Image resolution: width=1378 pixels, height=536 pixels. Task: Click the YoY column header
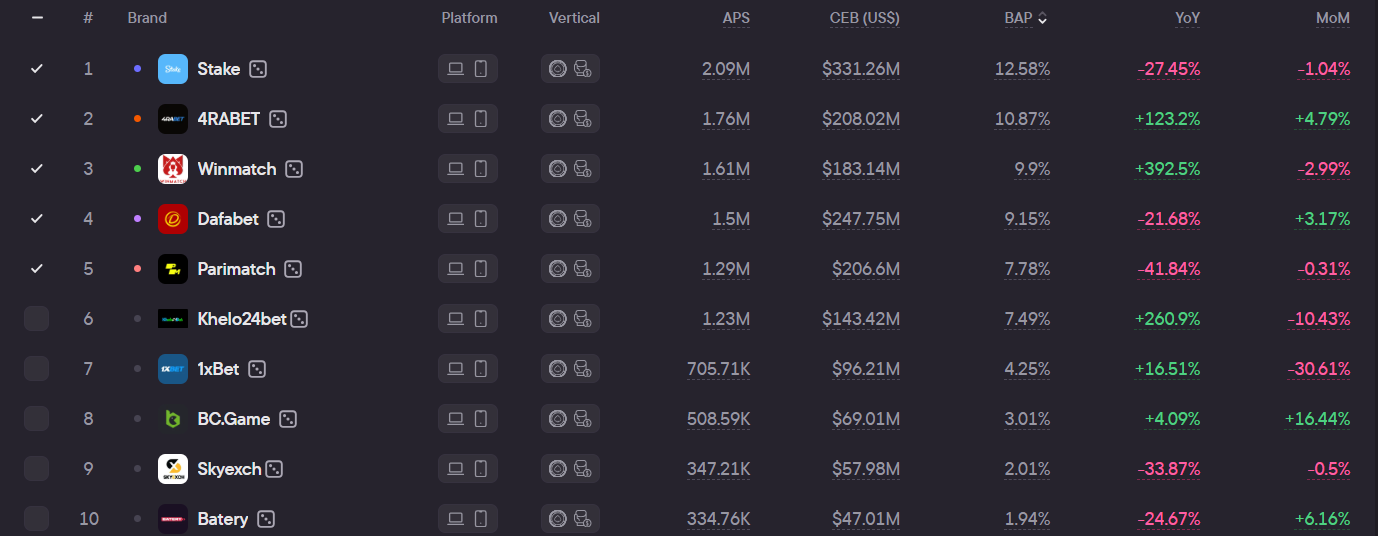coord(1188,18)
